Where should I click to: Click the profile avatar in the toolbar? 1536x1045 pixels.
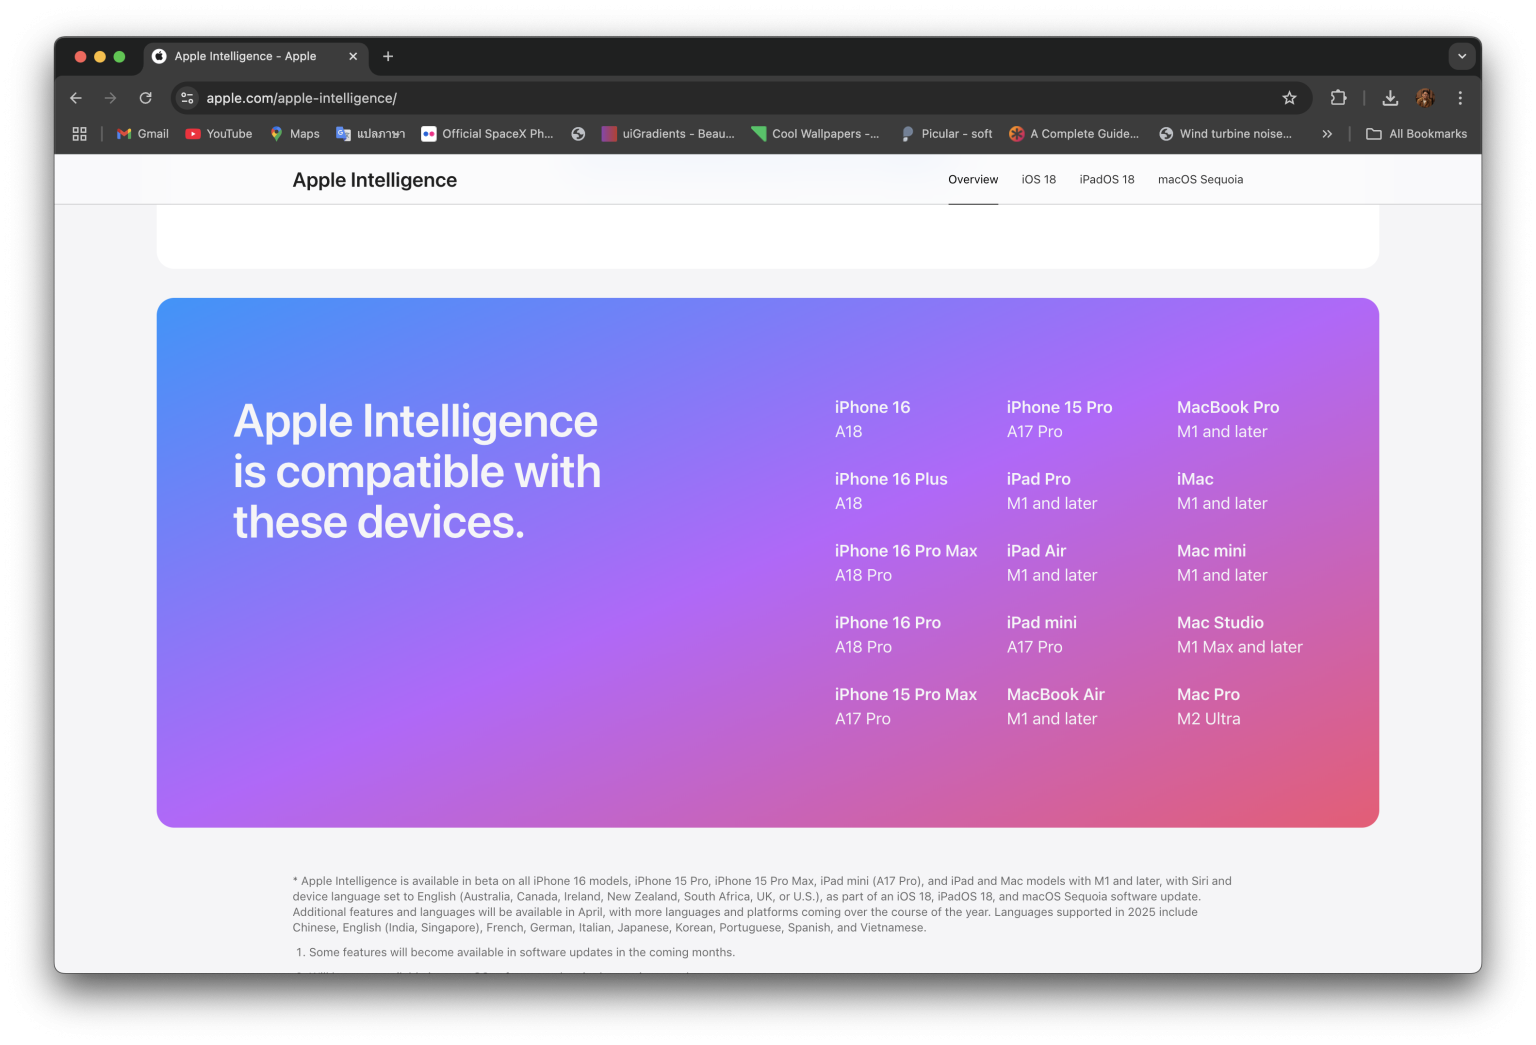coord(1423,98)
